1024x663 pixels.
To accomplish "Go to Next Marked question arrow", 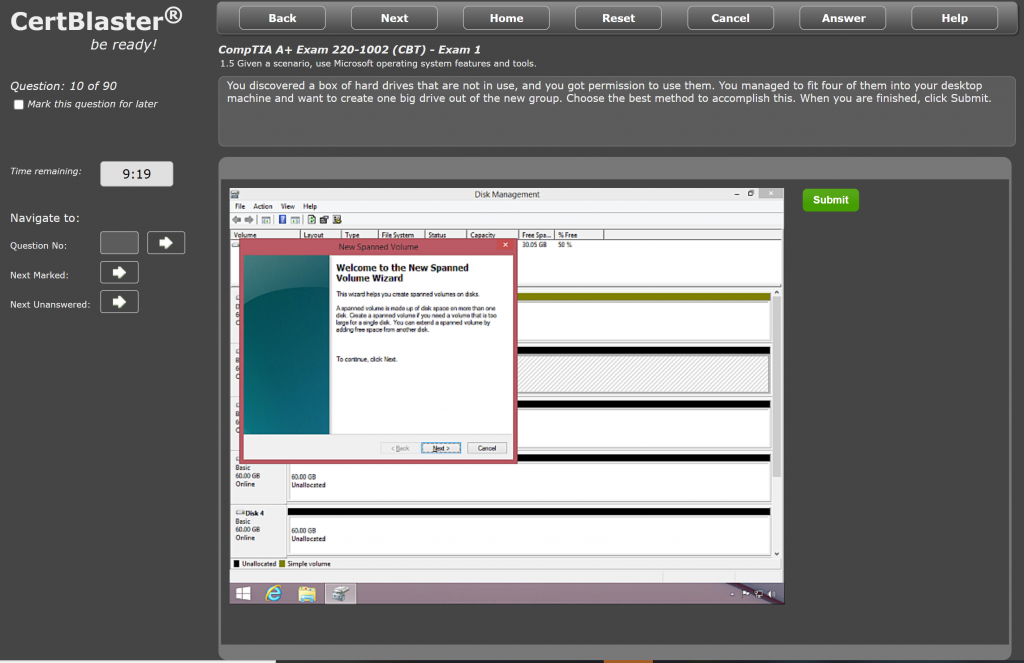I will (x=120, y=272).
